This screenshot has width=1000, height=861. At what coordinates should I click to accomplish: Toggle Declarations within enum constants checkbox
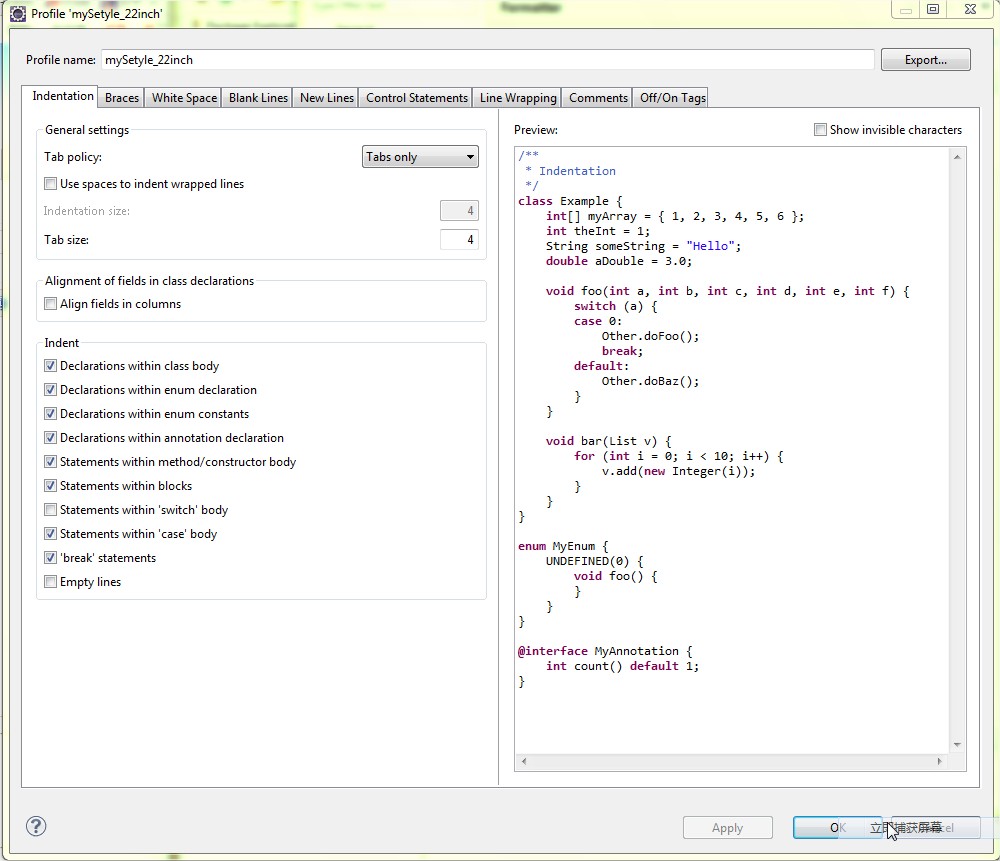tap(50, 414)
